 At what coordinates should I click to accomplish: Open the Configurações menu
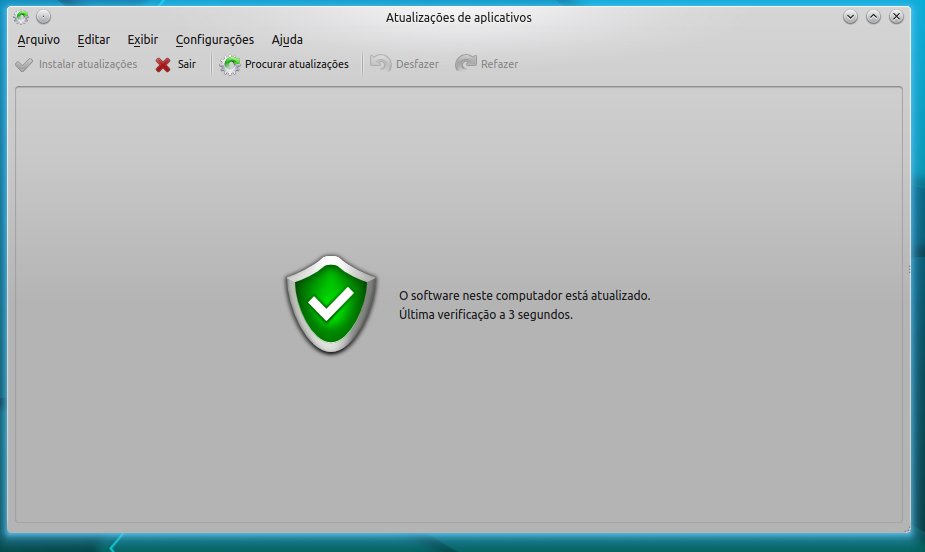pos(215,40)
